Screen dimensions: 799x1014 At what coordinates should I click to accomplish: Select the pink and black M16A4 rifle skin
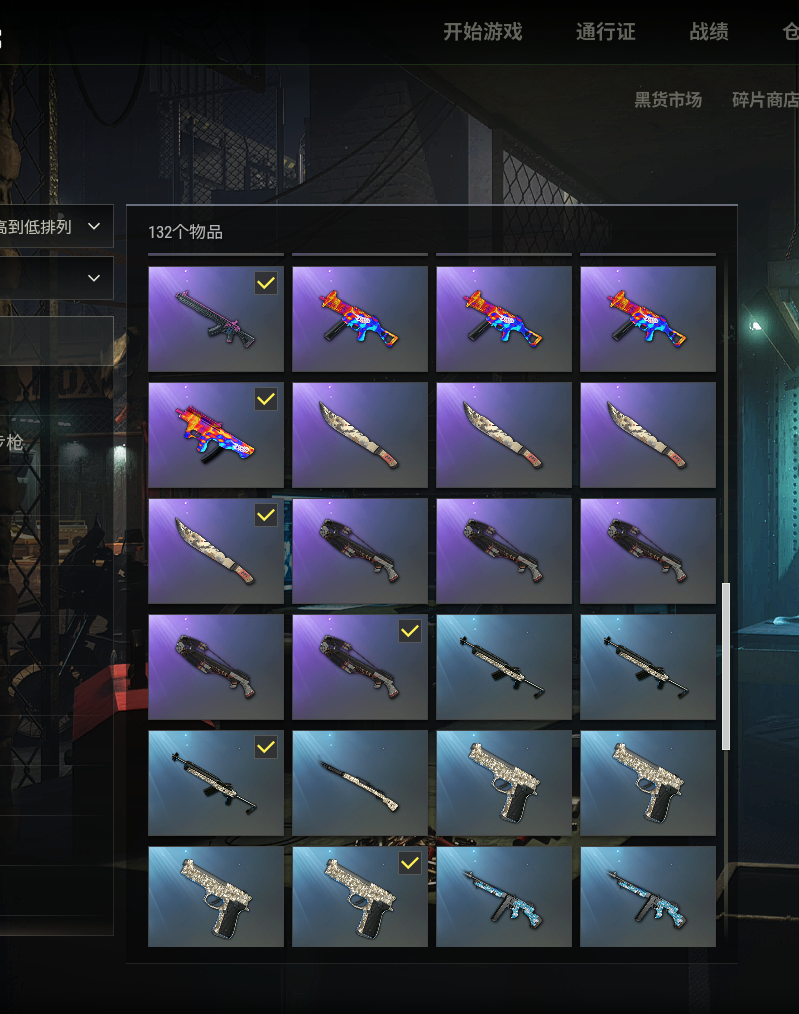click(215, 319)
